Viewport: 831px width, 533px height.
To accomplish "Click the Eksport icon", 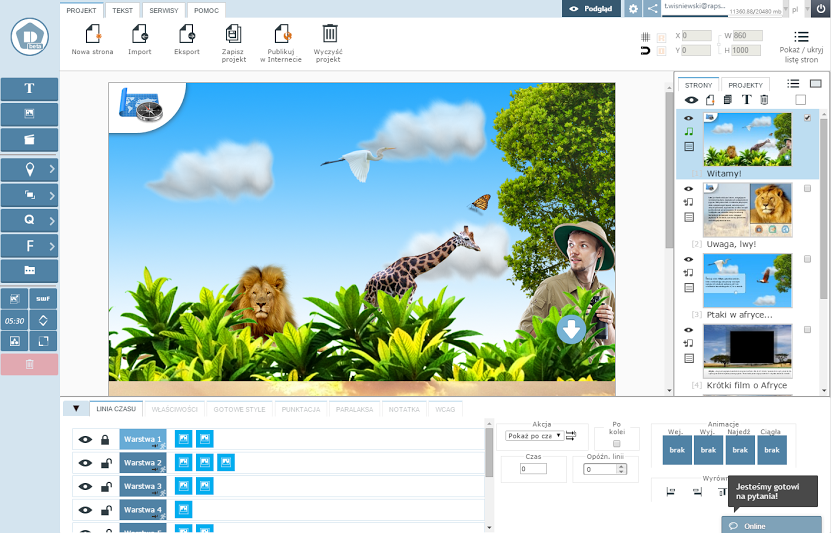I will coord(186,36).
